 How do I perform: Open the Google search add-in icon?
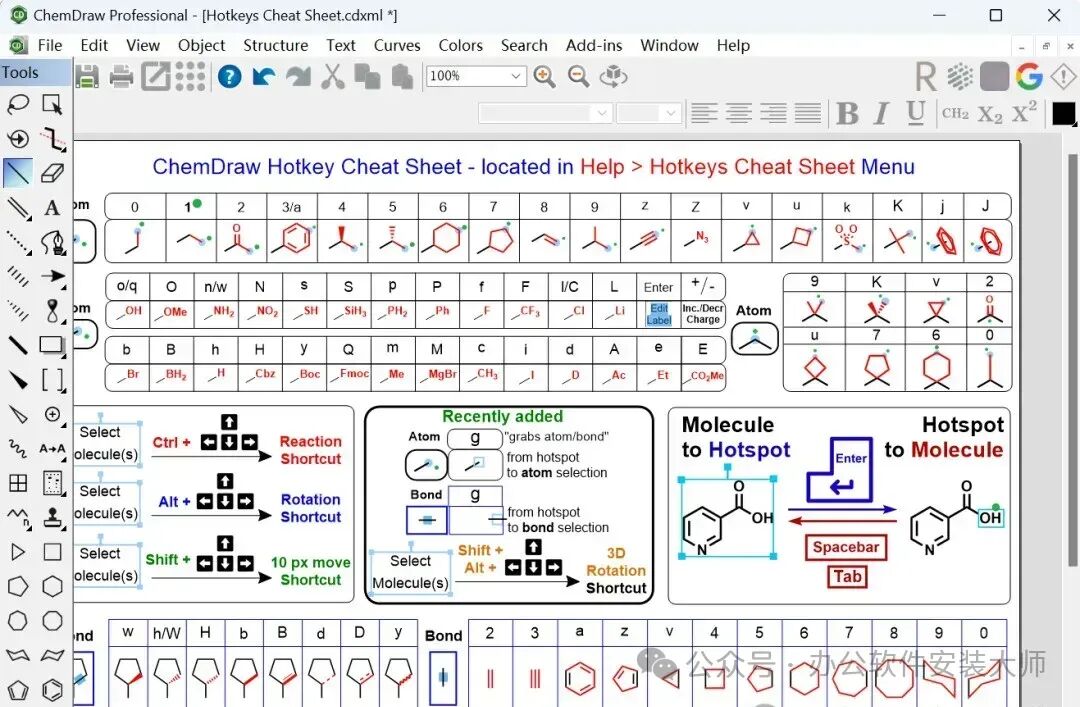[1029, 76]
